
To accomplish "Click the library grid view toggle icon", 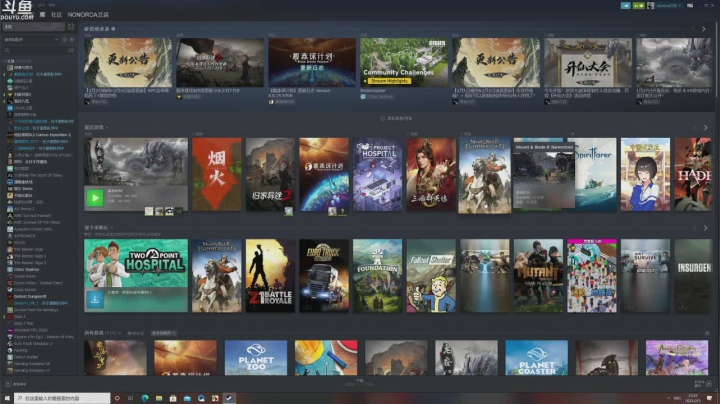I will (x=71, y=27).
